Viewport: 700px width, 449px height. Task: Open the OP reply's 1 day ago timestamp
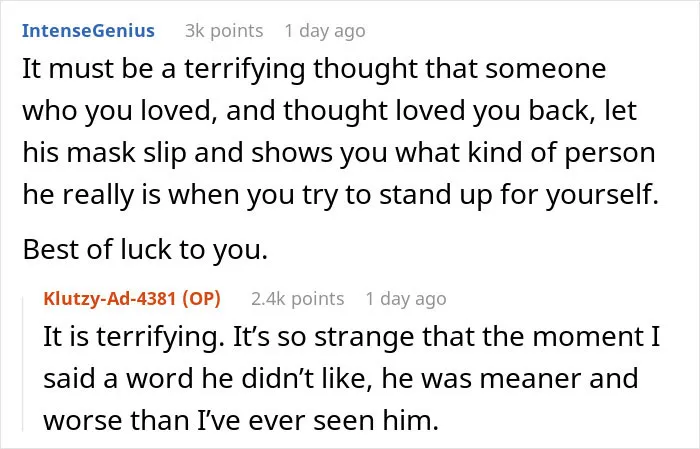point(406,299)
